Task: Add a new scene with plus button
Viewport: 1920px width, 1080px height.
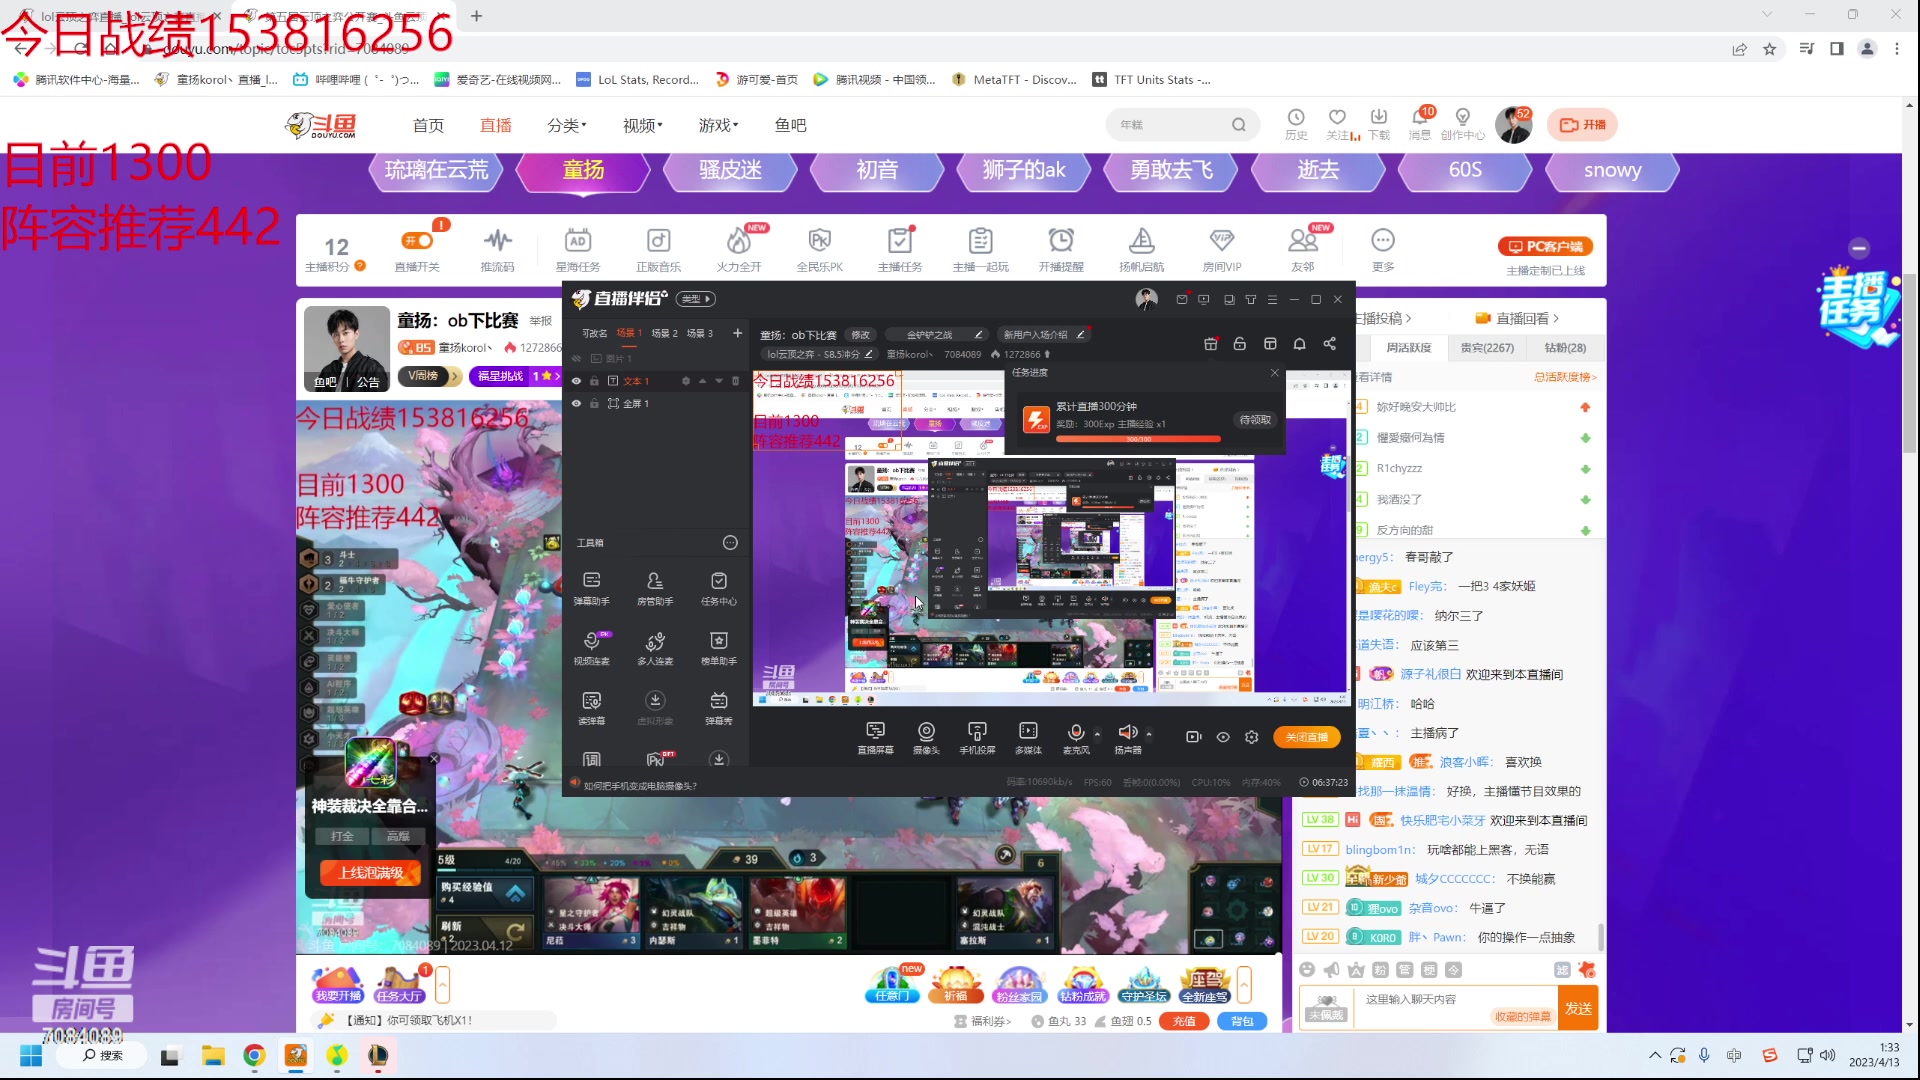Action: coord(737,333)
